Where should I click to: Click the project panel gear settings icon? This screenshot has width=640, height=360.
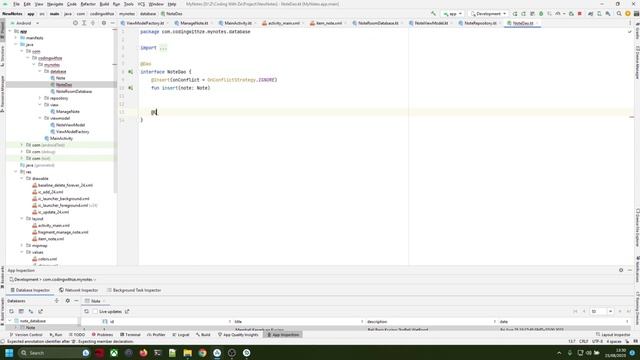tap(104, 23)
